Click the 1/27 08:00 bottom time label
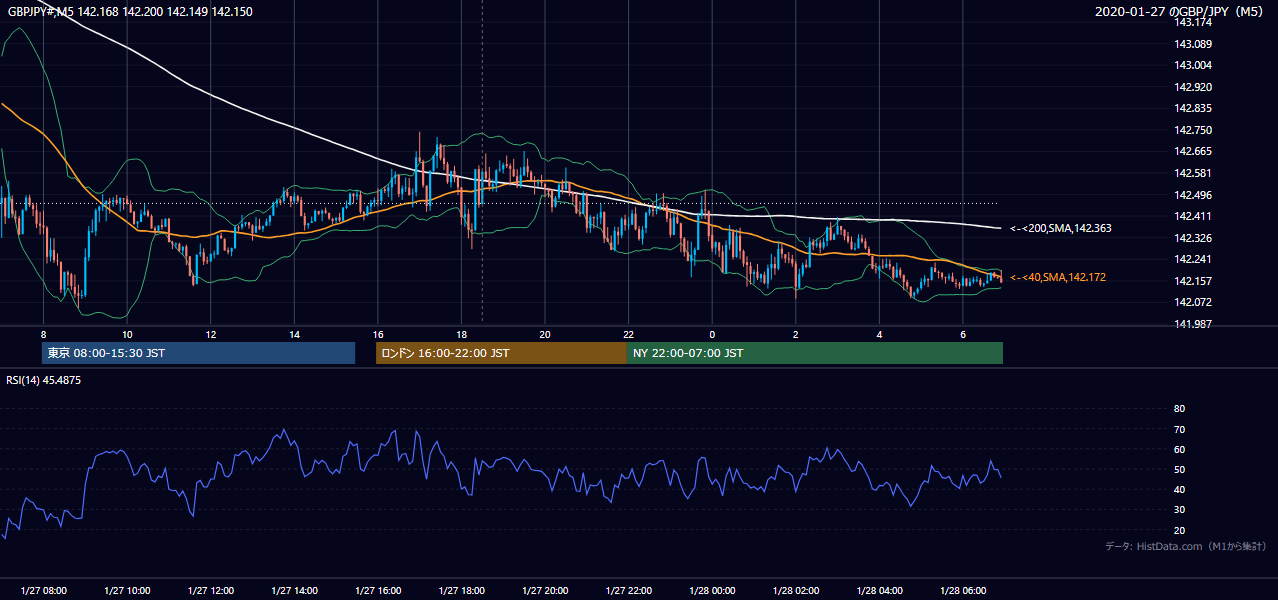The image size is (1278, 600). [43, 591]
